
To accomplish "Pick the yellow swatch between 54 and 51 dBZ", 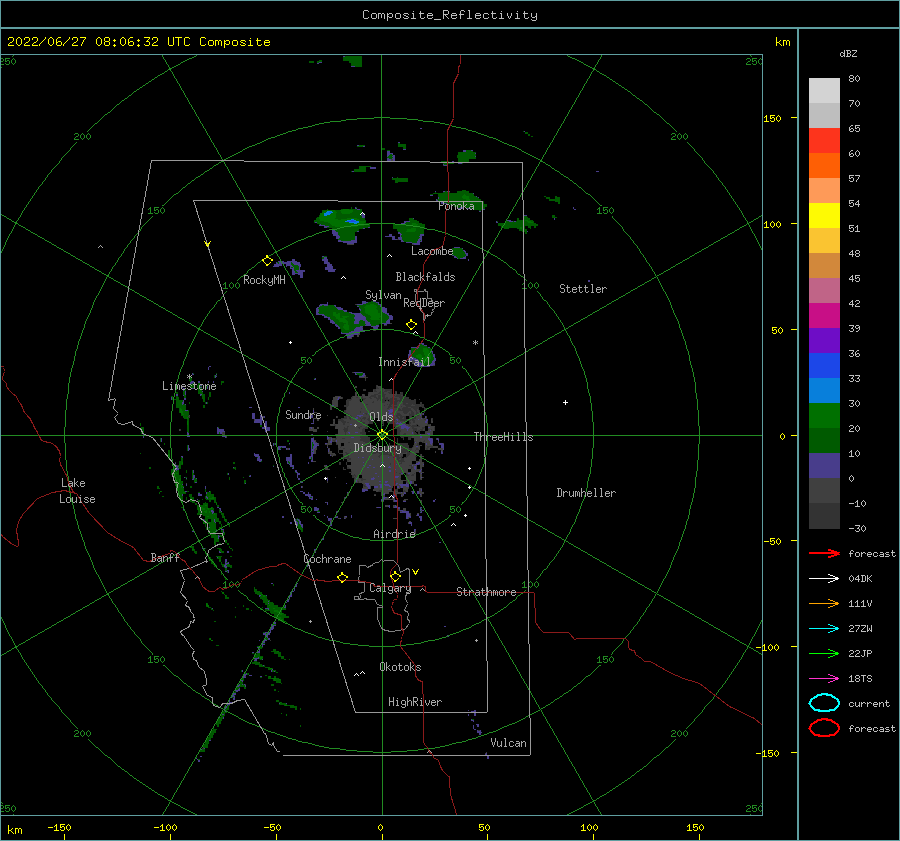I will [x=824, y=216].
